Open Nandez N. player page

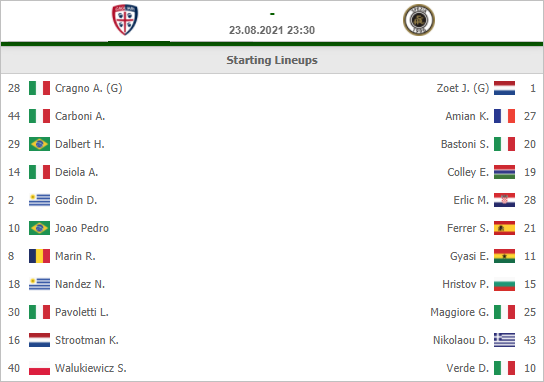80,284
